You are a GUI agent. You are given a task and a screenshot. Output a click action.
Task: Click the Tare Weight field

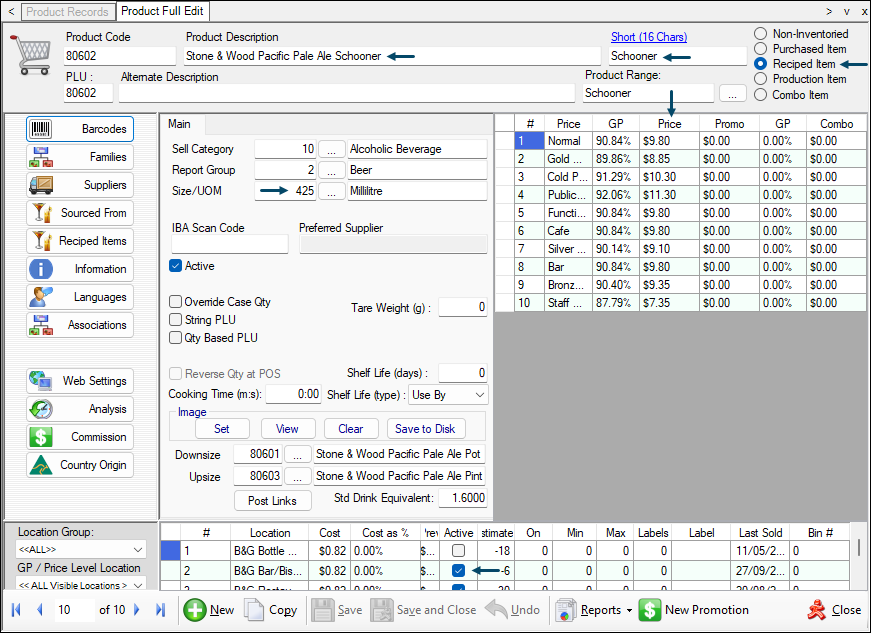(x=463, y=307)
